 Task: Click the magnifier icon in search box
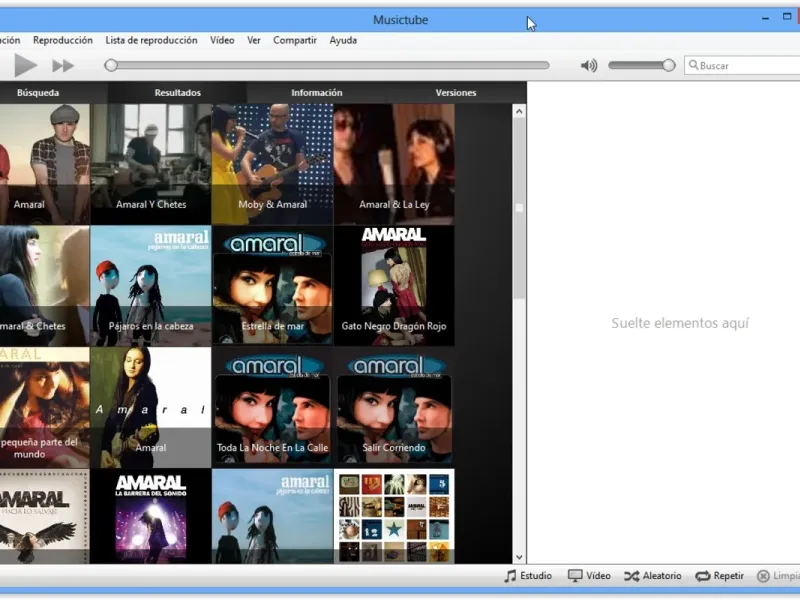tap(693, 65)
